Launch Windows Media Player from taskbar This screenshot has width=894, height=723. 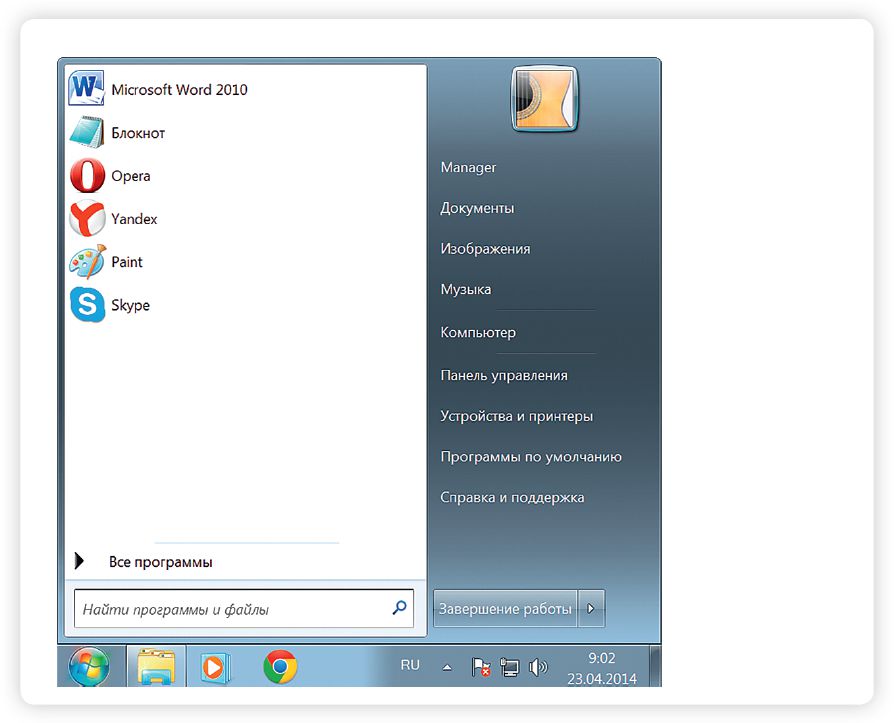click(215, 667)
